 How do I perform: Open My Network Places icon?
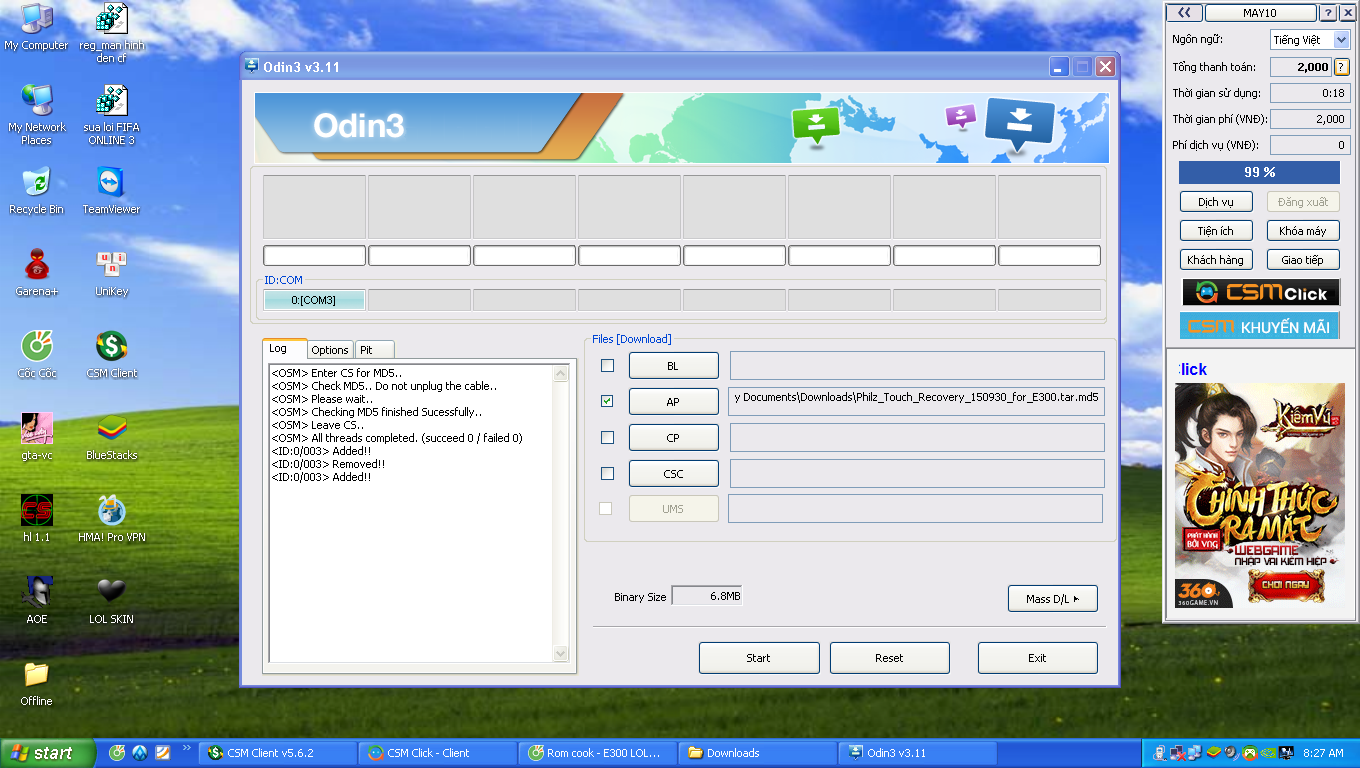[36, 116]
